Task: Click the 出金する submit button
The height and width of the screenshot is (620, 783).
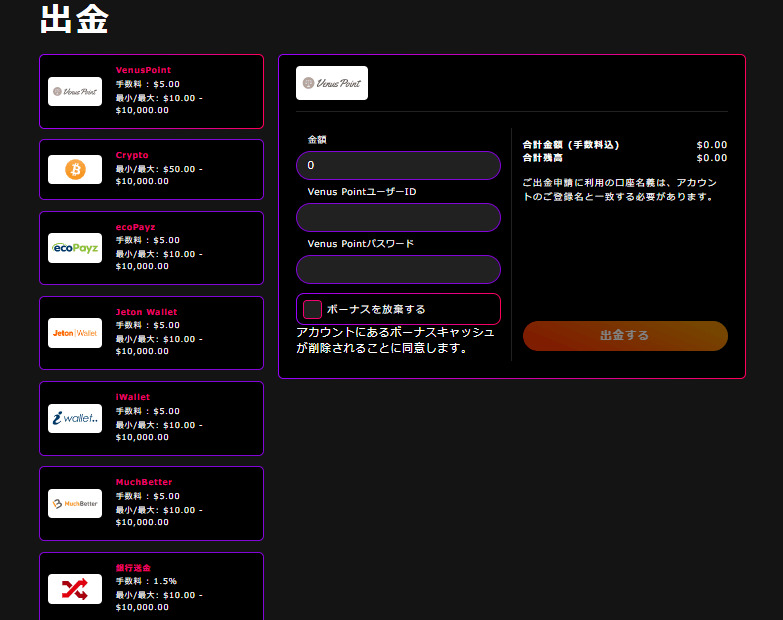Action: pyautogui.click(x=625, y=335)
